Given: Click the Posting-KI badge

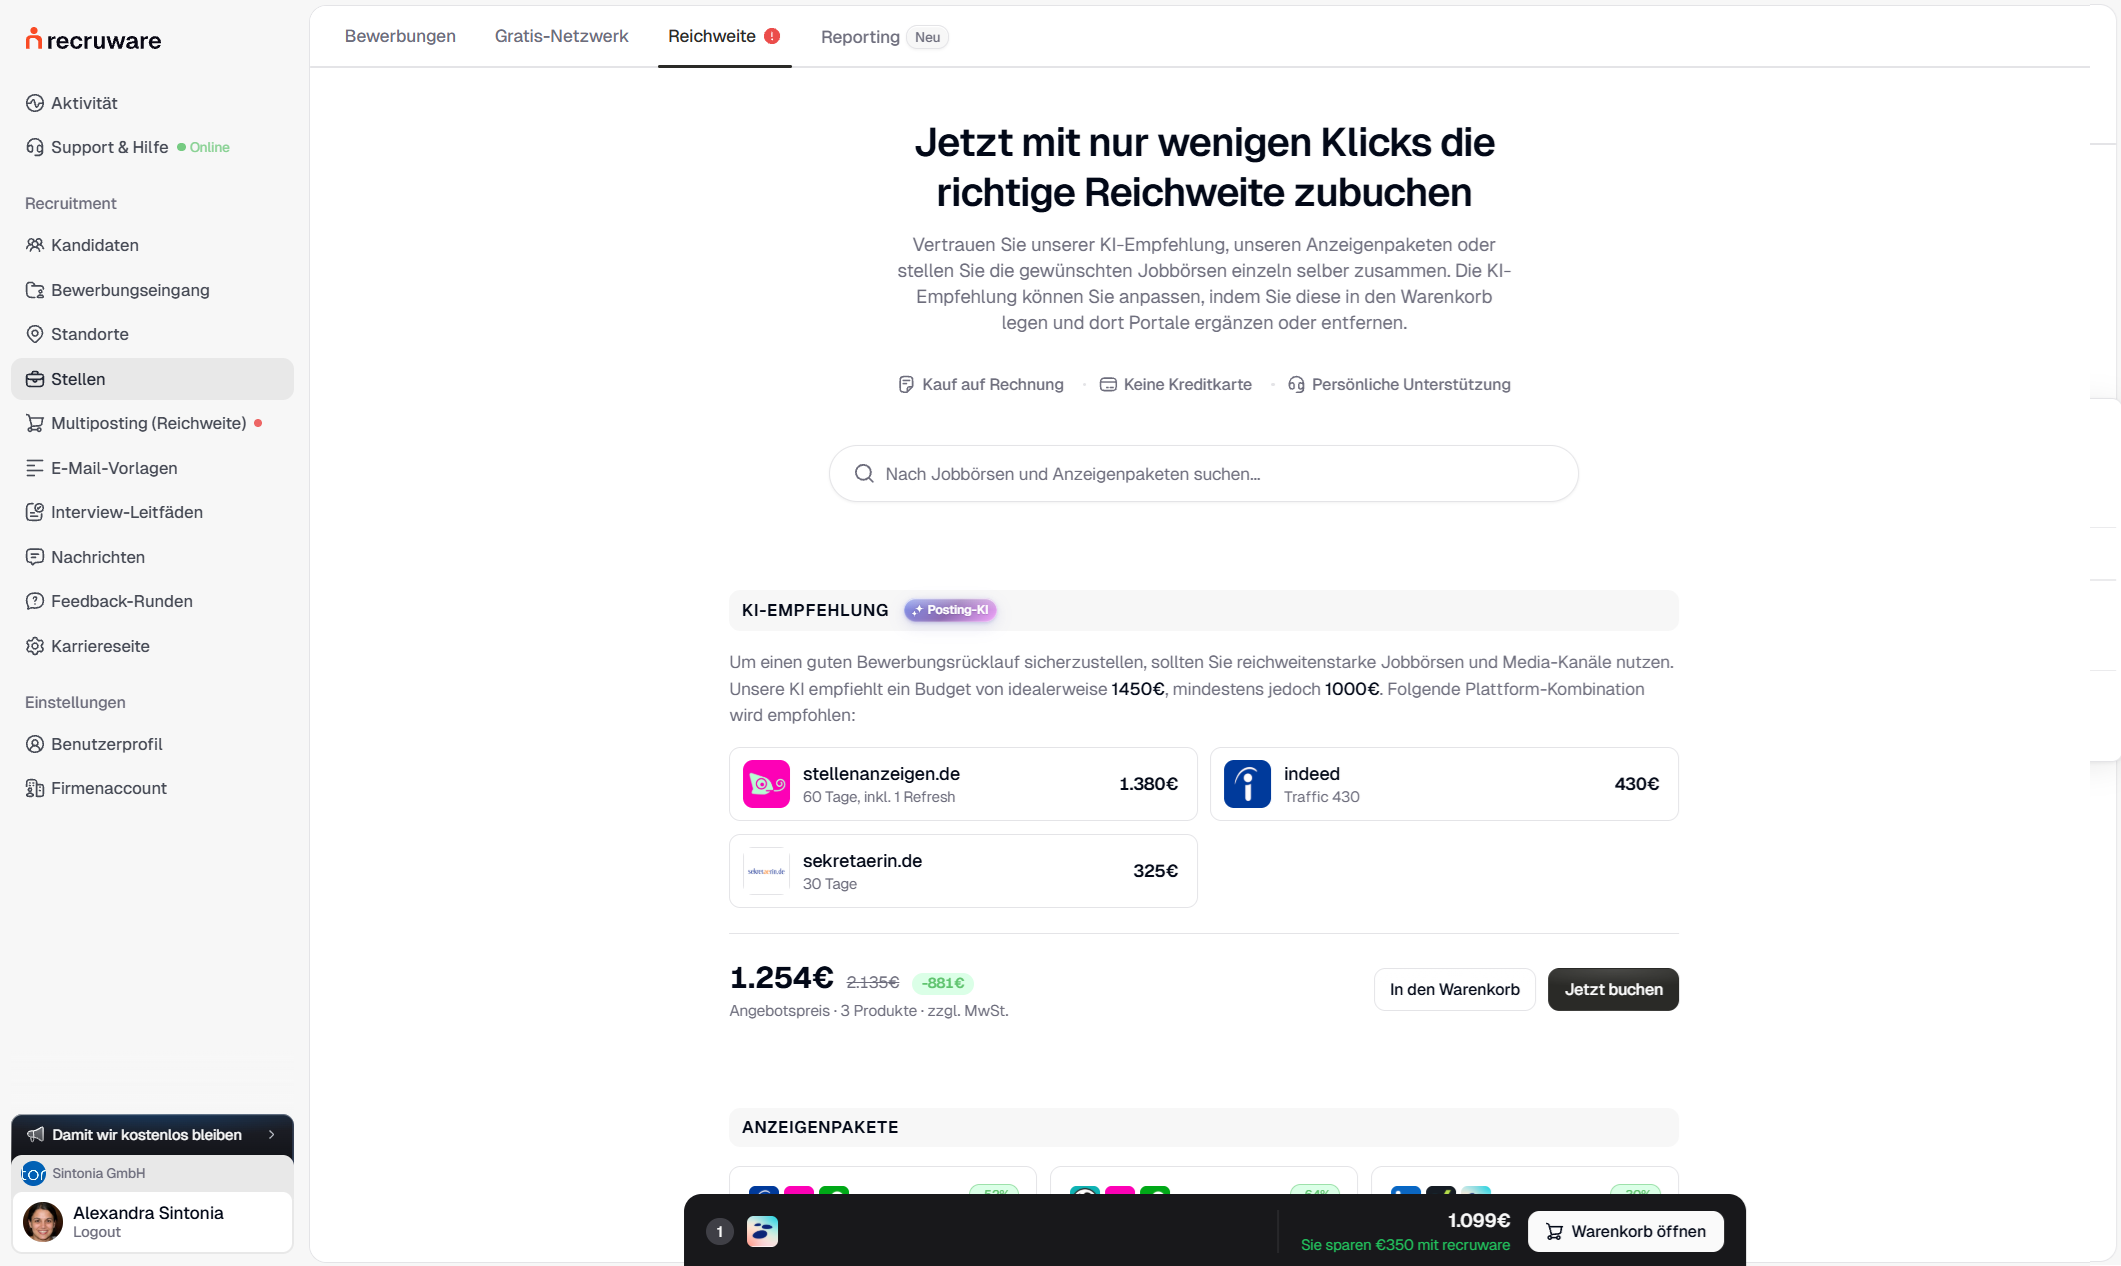Looking at the screenshot, I should pyautogui.click(x=950, y=610).
